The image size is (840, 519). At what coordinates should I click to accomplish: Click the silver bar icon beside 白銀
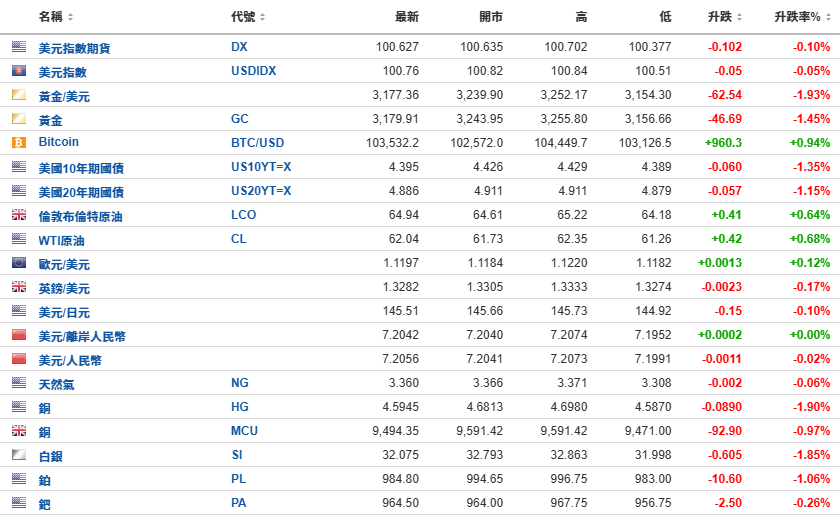coord(19,455)
